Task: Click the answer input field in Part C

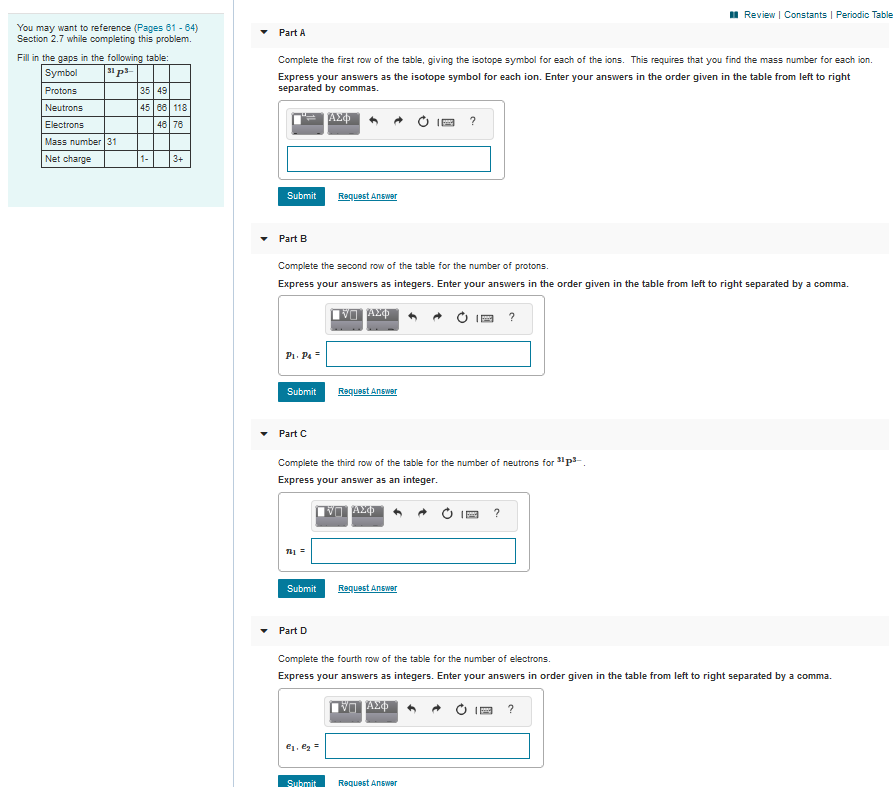Action: click(x=412, y=550)
